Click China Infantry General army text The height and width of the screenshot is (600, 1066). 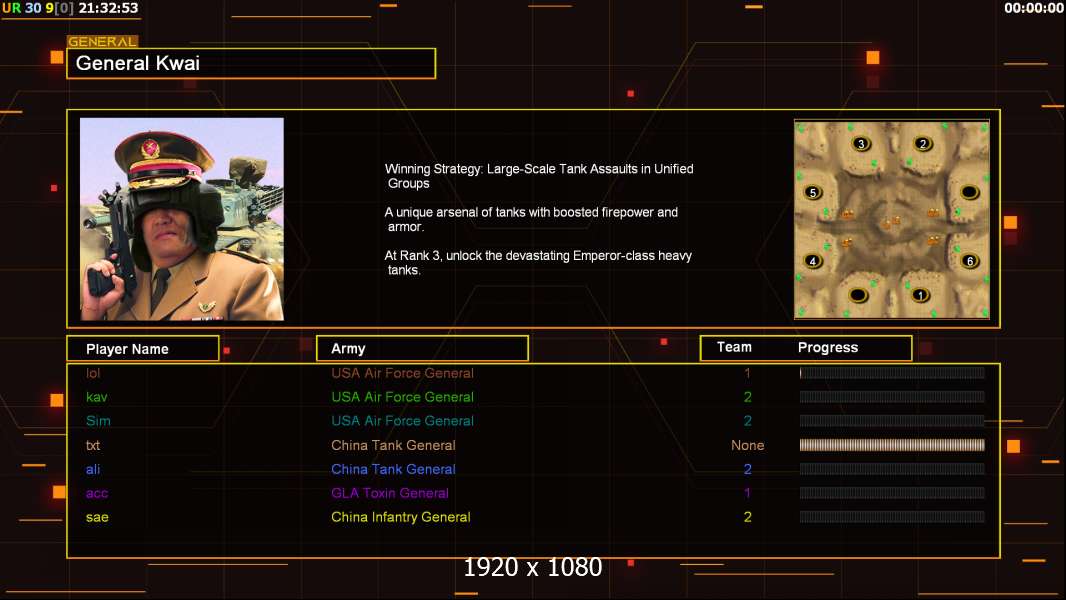[x=400, y=517]
